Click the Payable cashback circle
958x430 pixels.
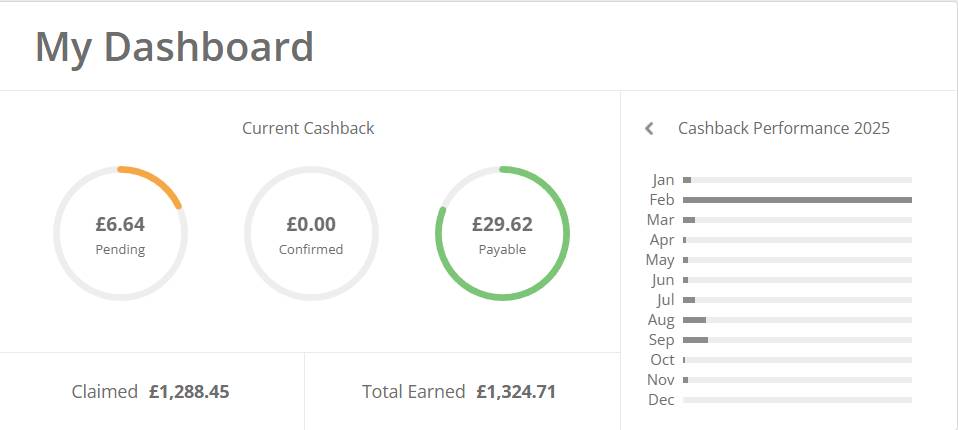pyautogui.click(x=502, y=233)
